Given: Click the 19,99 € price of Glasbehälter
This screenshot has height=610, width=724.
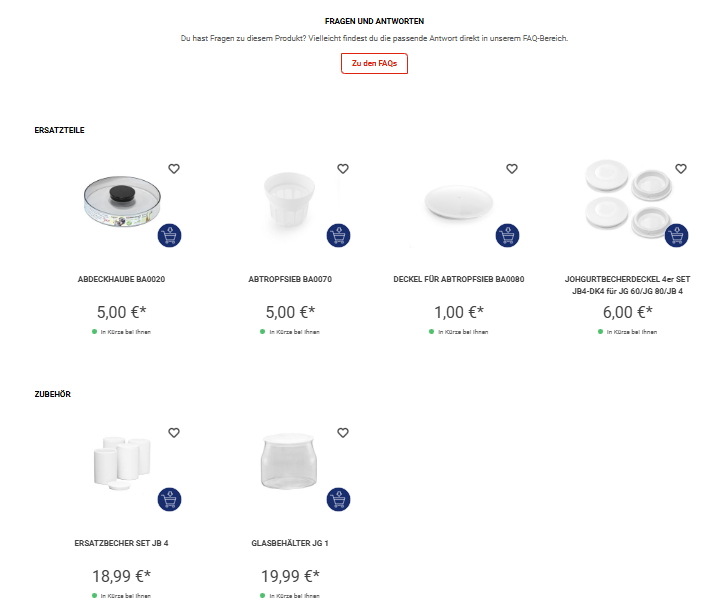Looking at the screenshot, I should pos(290,576).
